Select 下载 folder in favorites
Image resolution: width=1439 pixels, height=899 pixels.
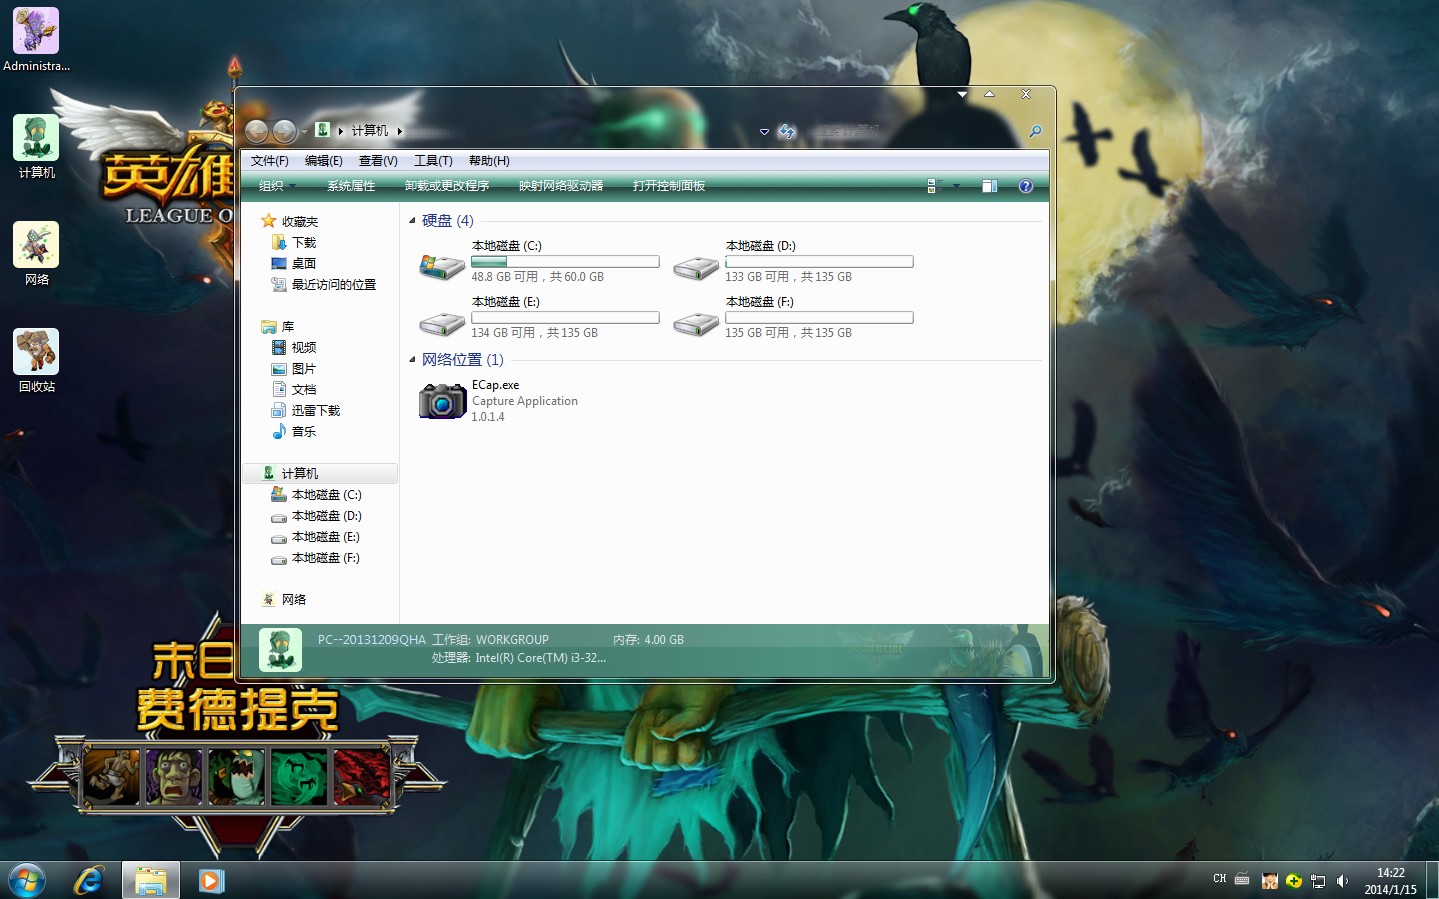click(294, 243)
